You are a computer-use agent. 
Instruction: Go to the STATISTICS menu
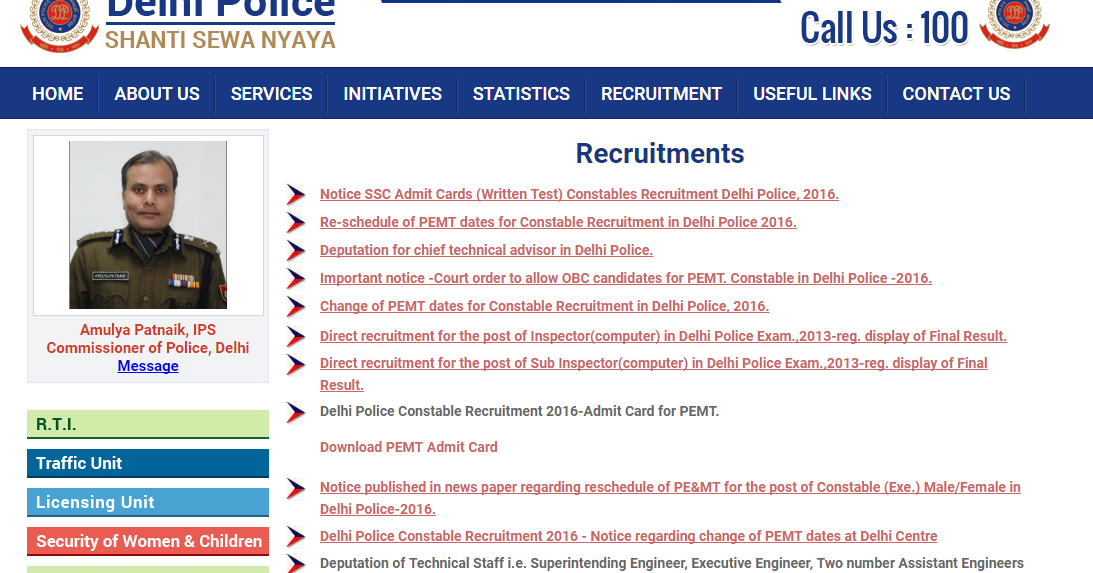(x=521, y=94)
